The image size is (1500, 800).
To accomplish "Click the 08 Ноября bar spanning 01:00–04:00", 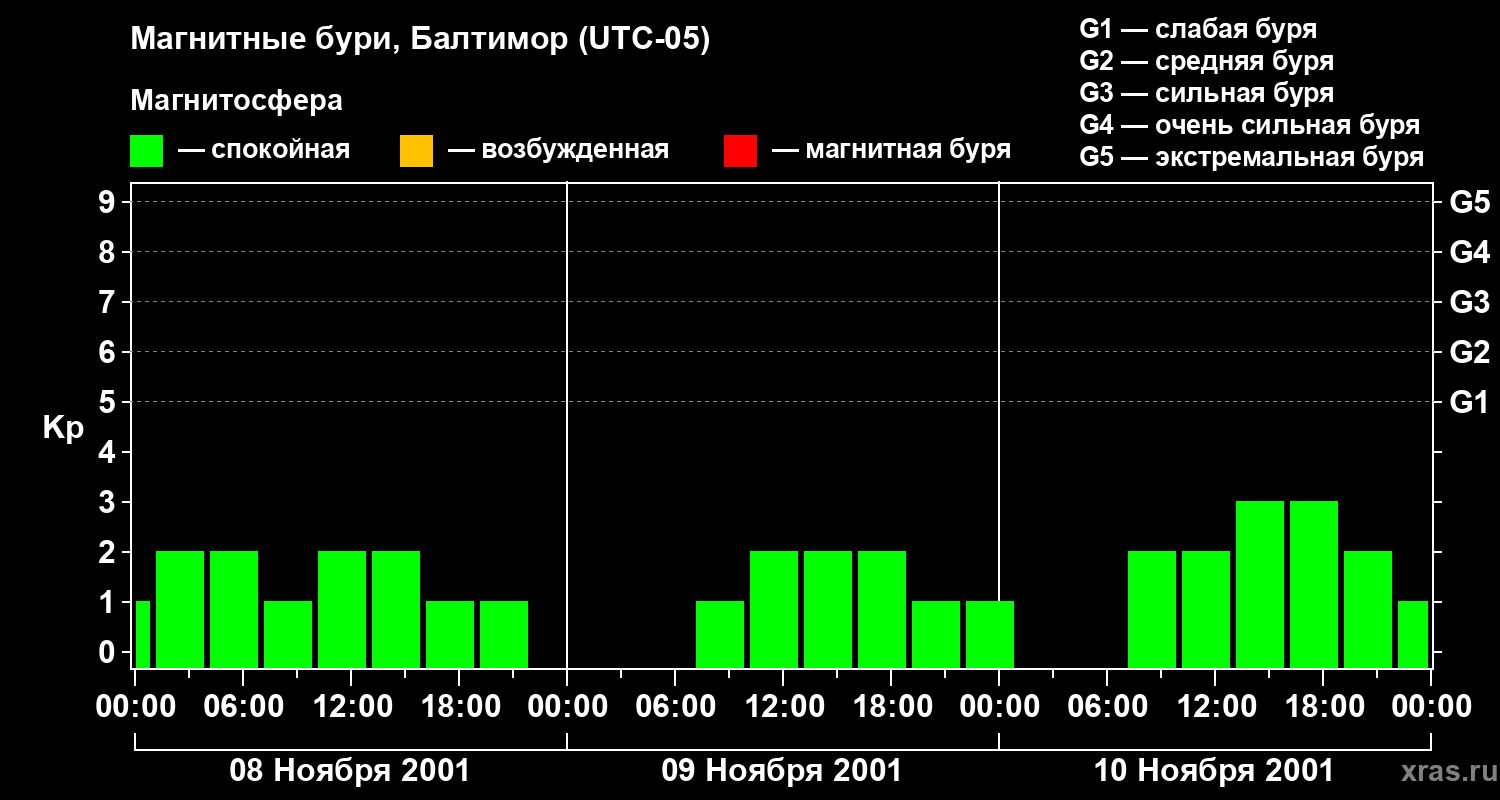I will click(x=180, y=609).
